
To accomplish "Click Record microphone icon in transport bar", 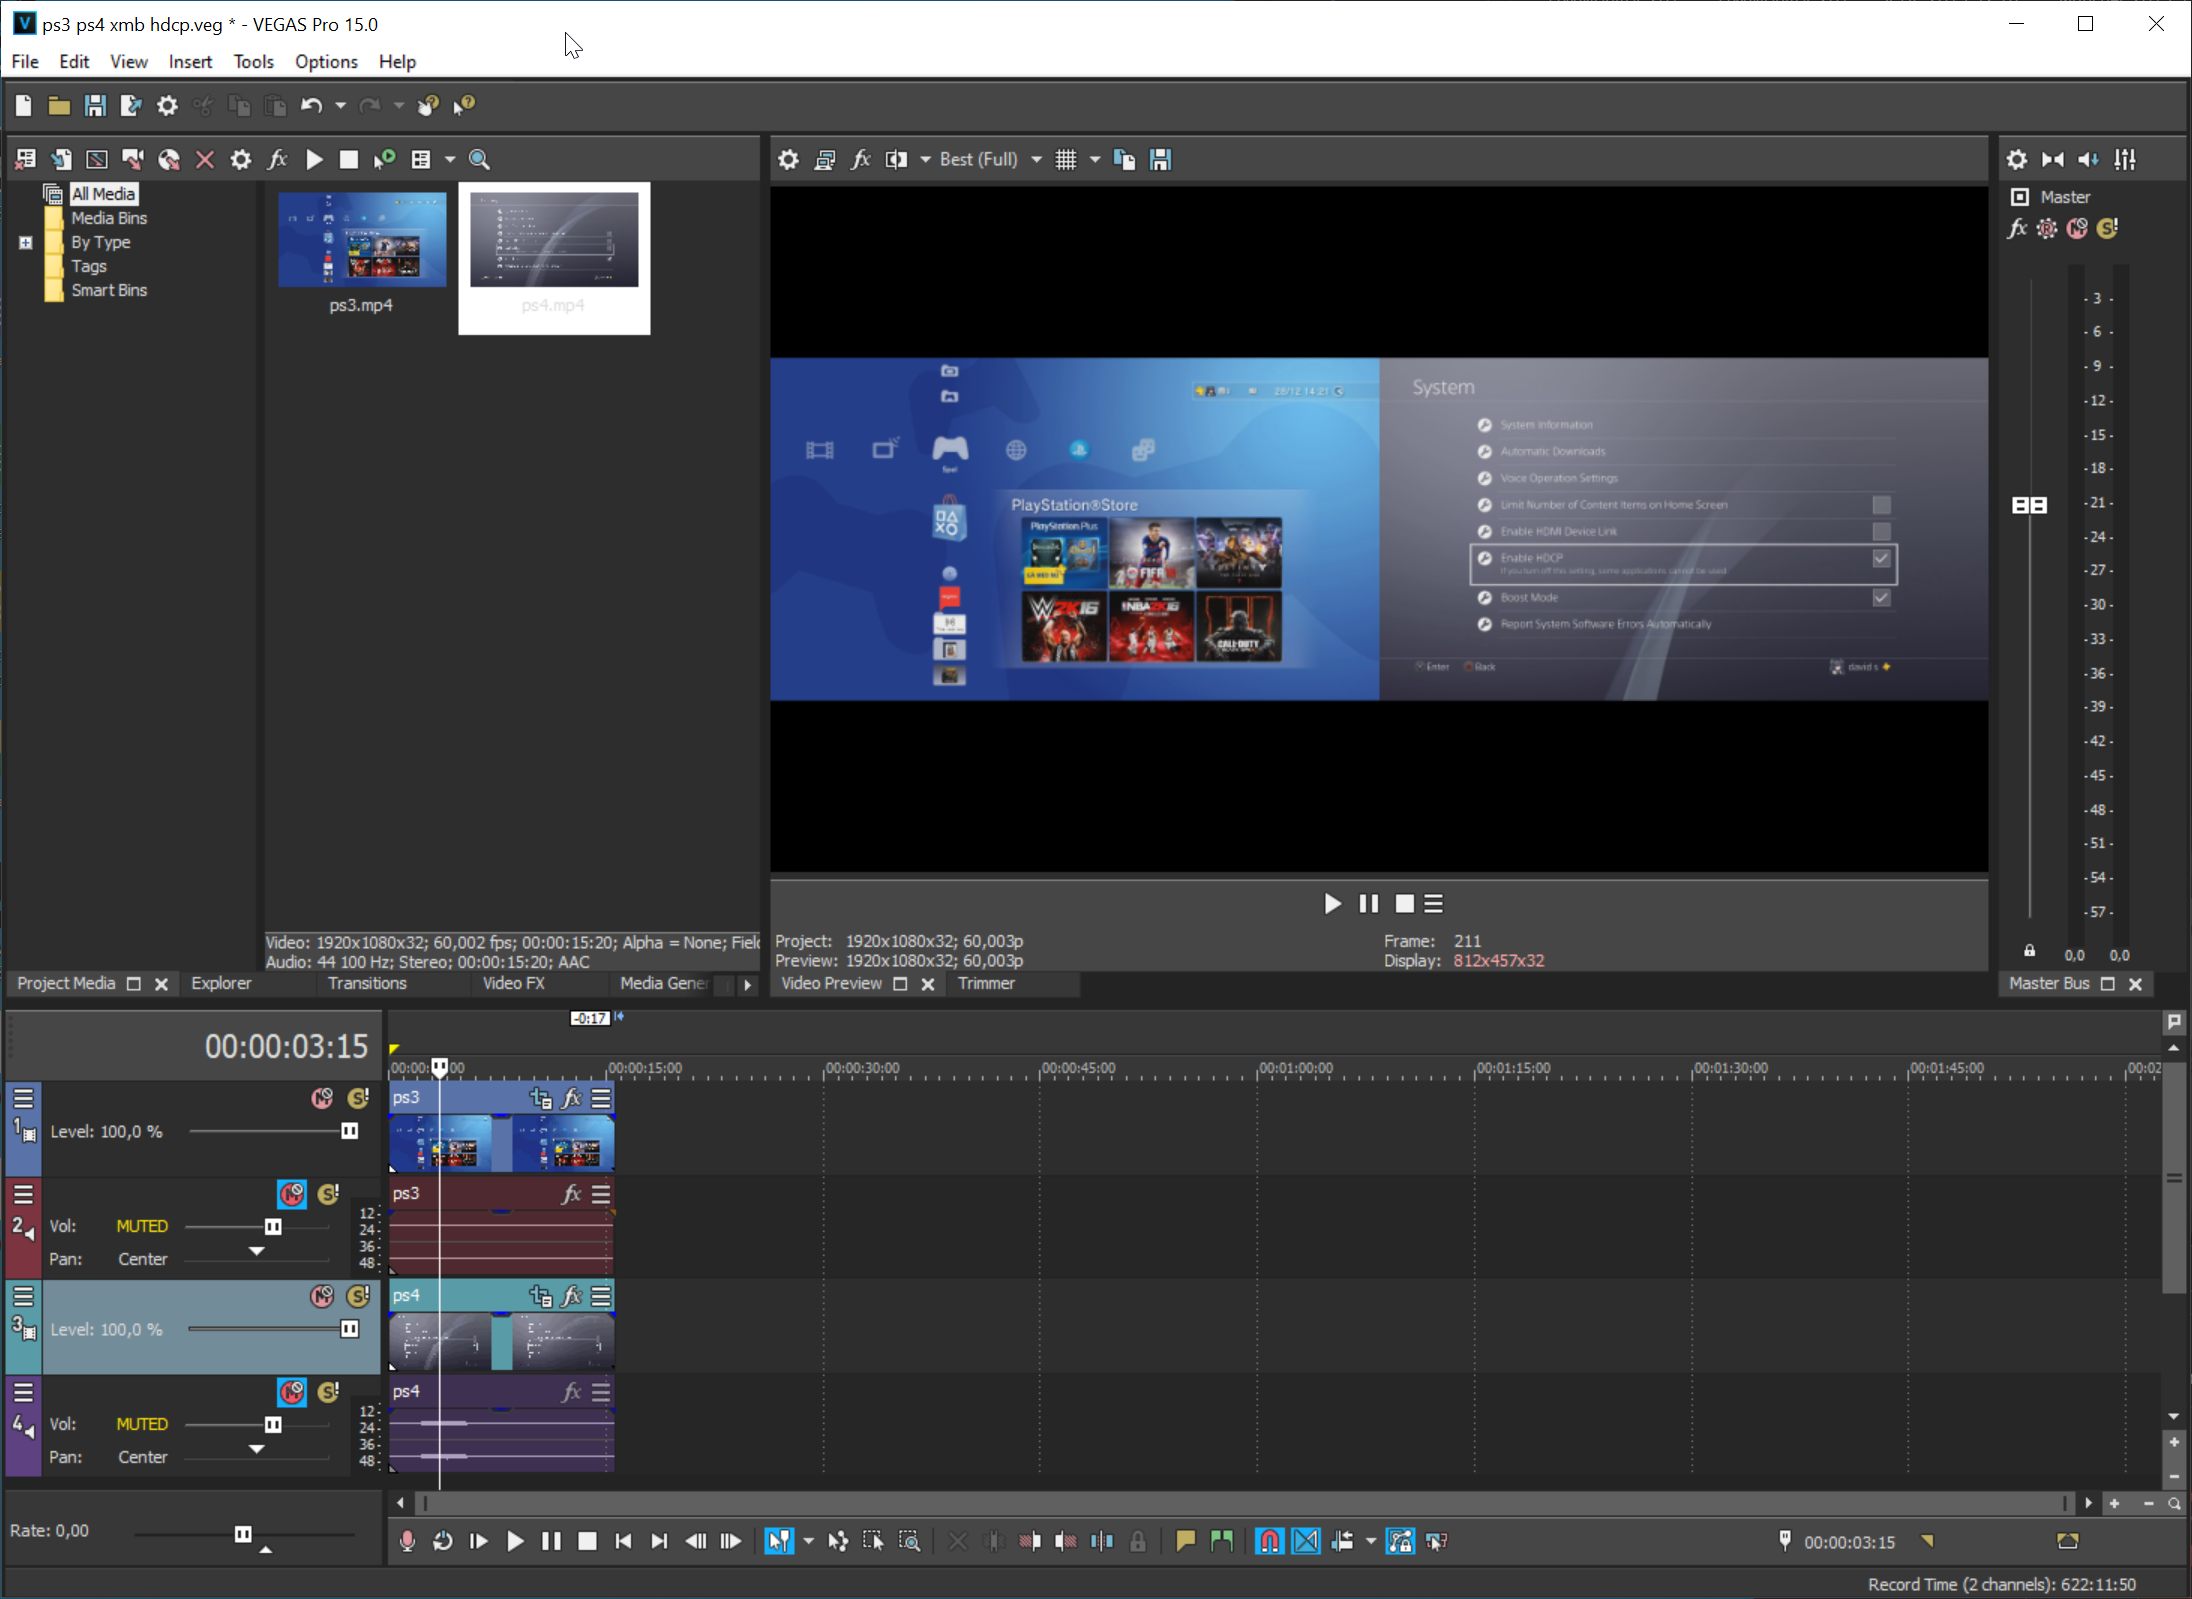I will pyautogui.click(x=407, y=1541).
